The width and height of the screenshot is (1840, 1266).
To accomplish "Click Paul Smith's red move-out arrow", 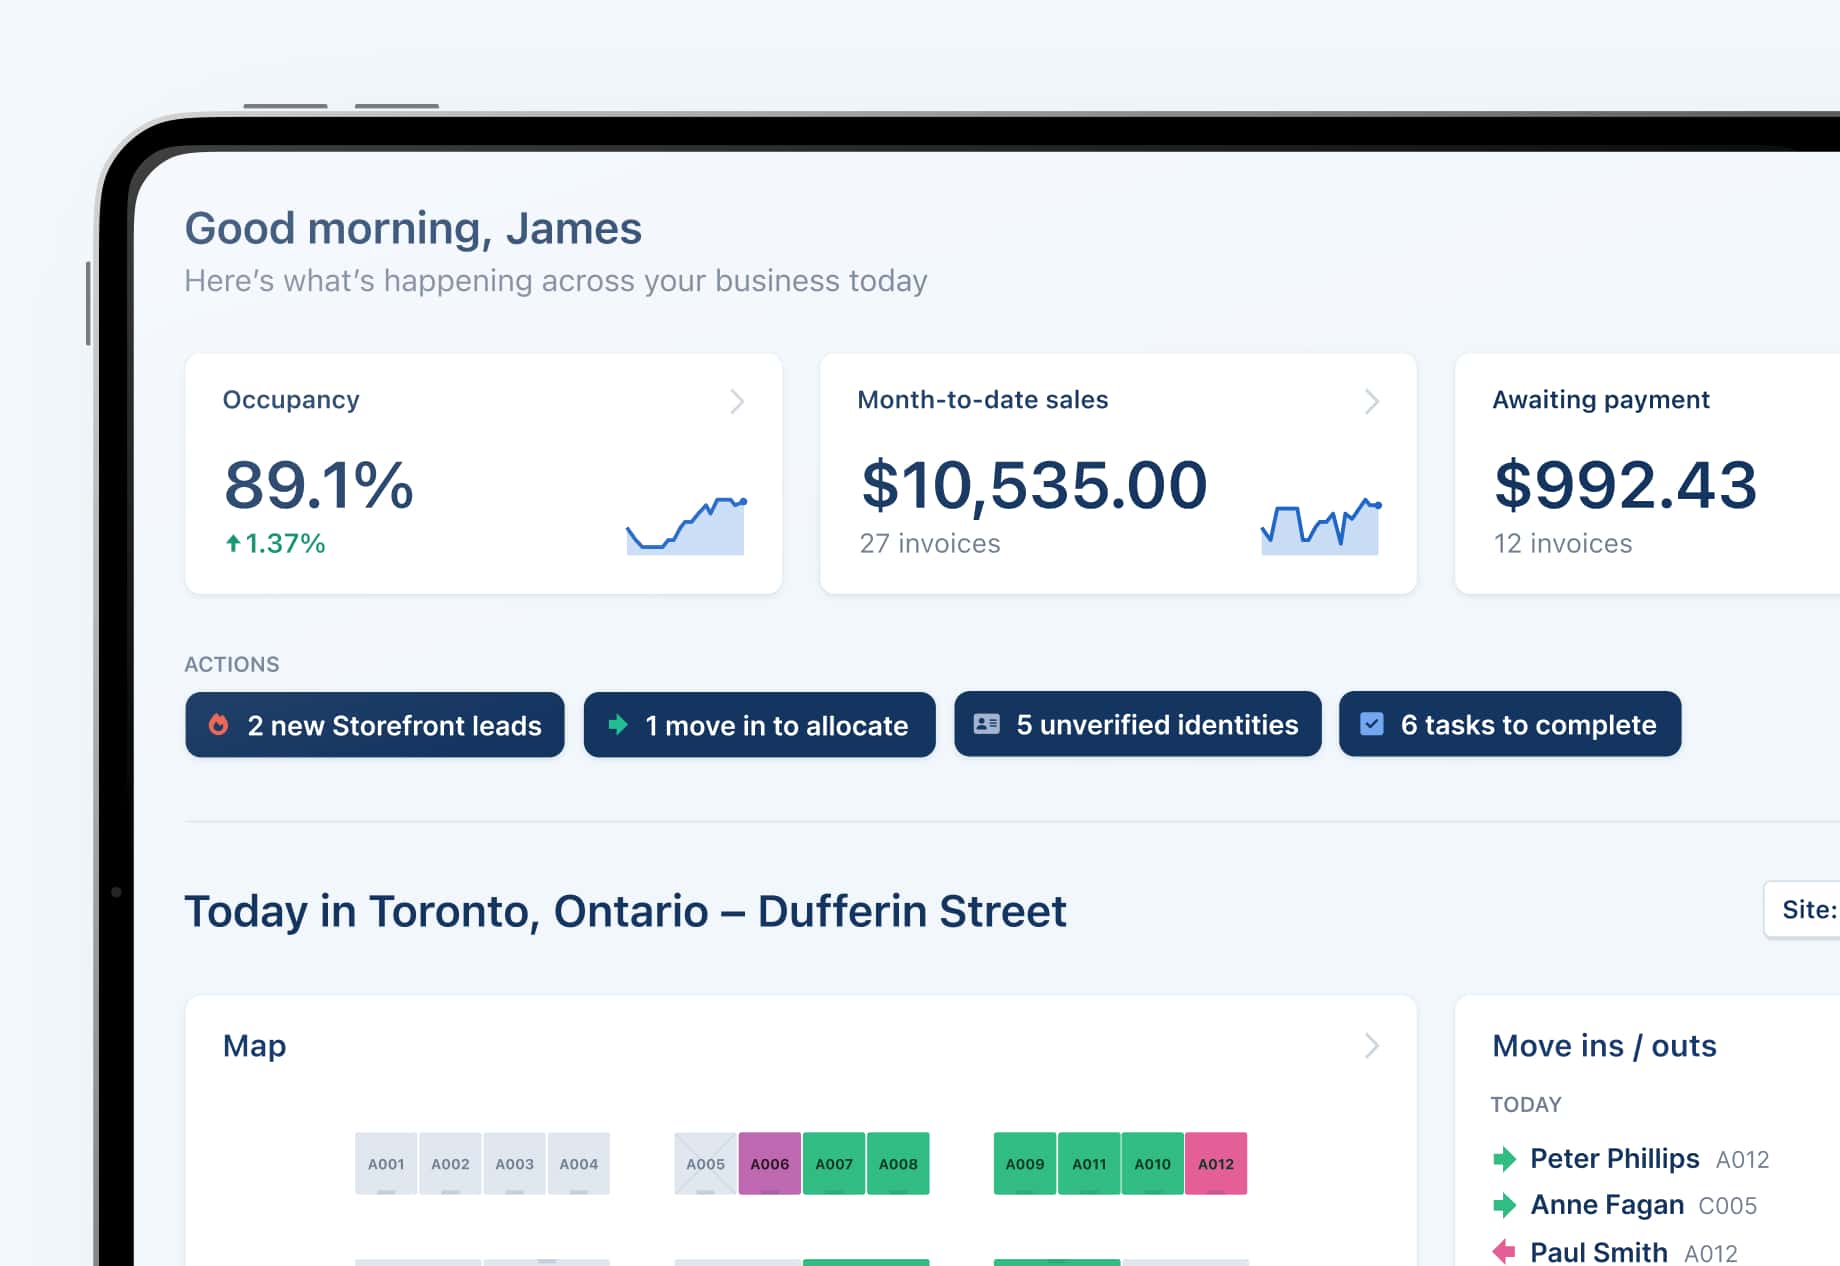I will tap(1504, 1250).
